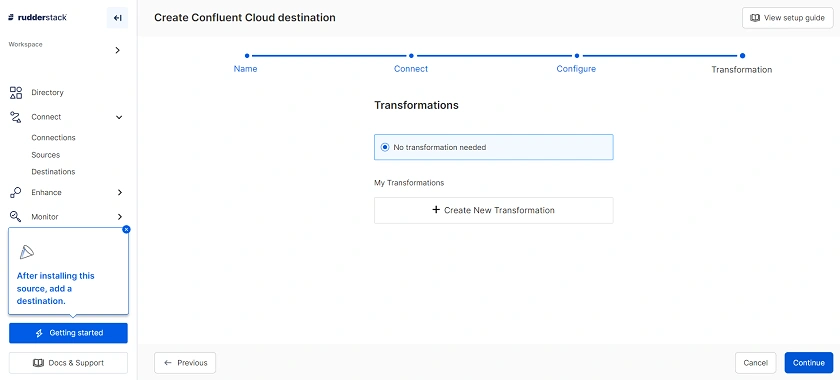The width and height of the screenshot is (840, 380).
Task: Open the Enhance menu item
Action: click(x=46, y=192)
